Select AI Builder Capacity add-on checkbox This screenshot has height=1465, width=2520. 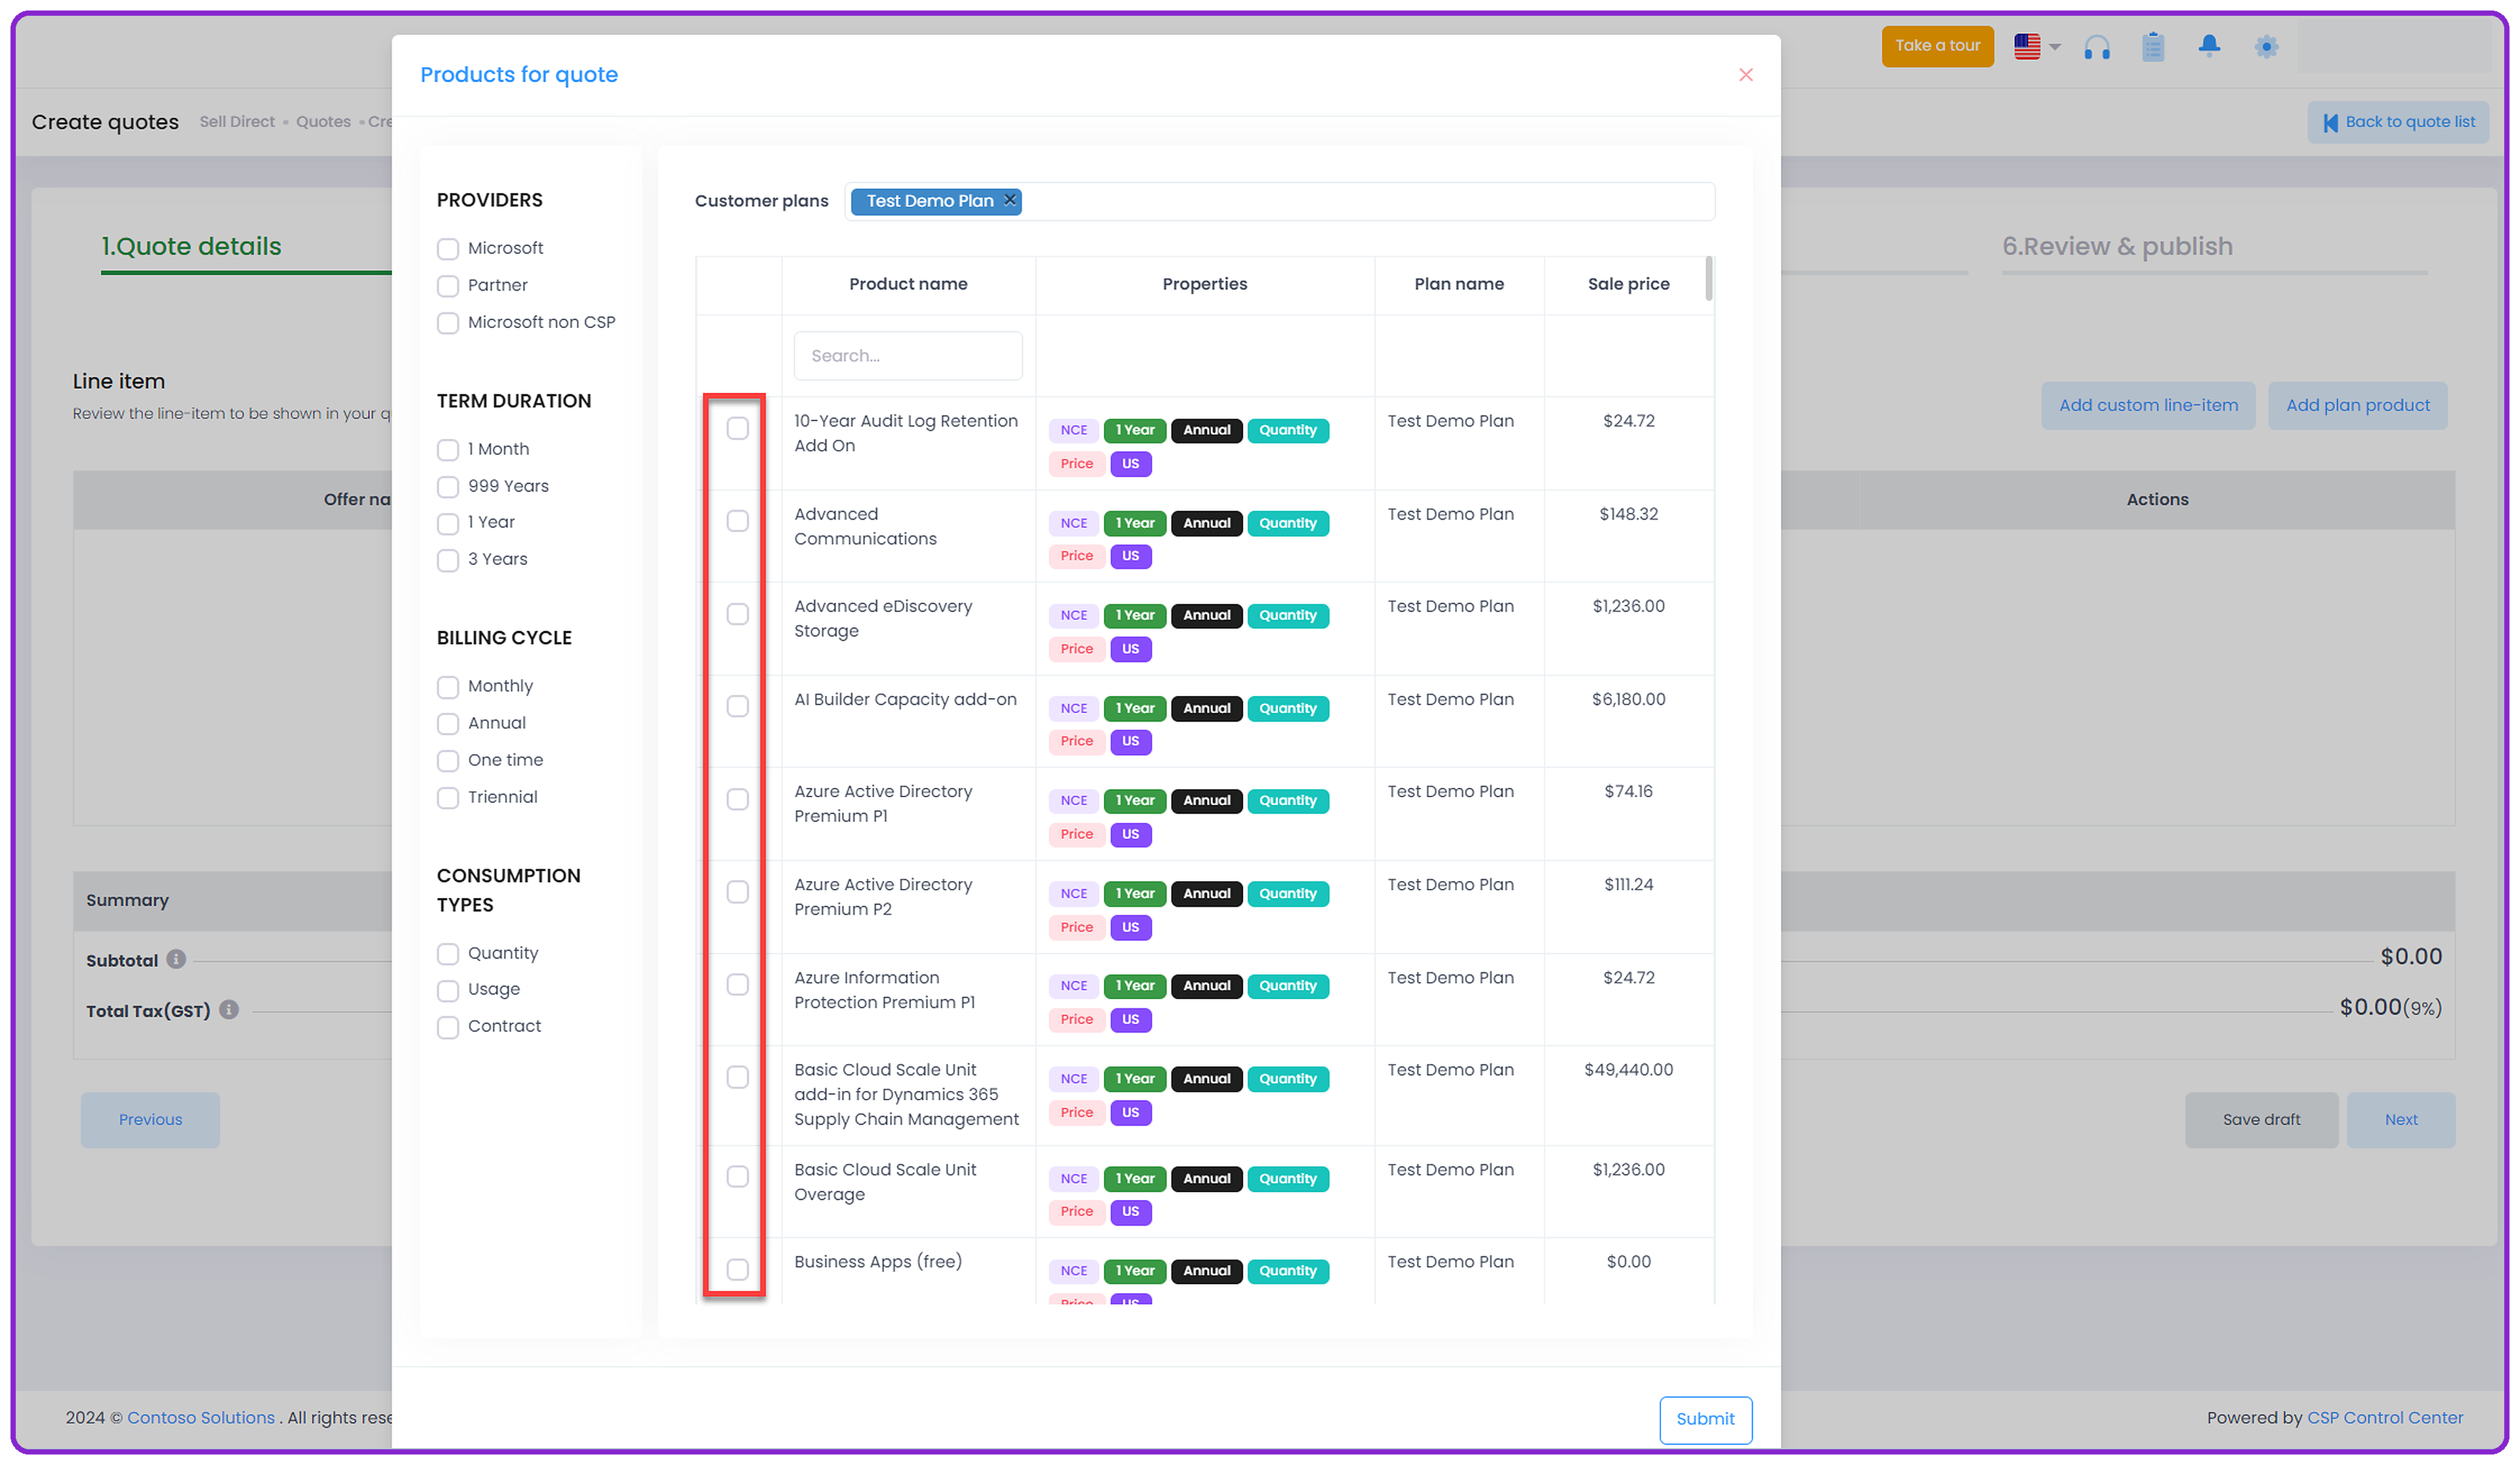coord(737,706)
